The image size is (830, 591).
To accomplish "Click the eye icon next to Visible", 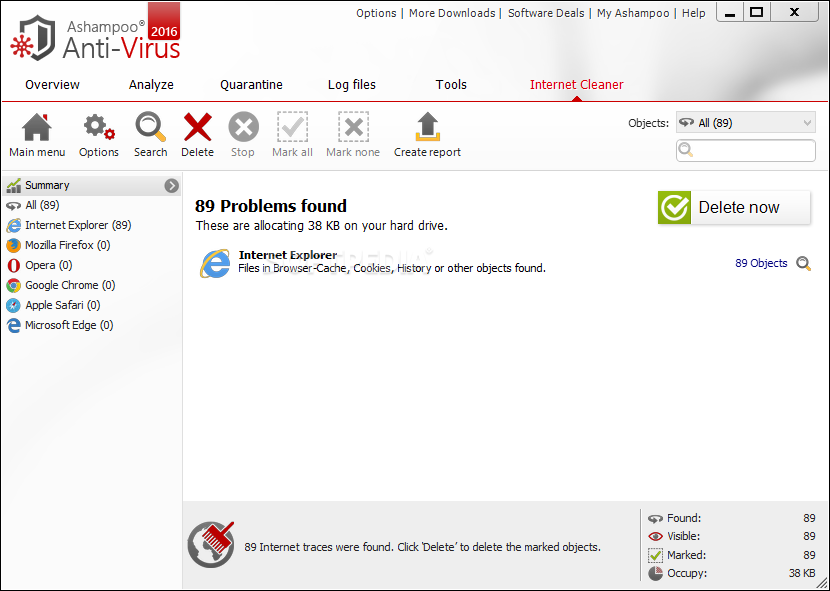I will pos(655,536).
